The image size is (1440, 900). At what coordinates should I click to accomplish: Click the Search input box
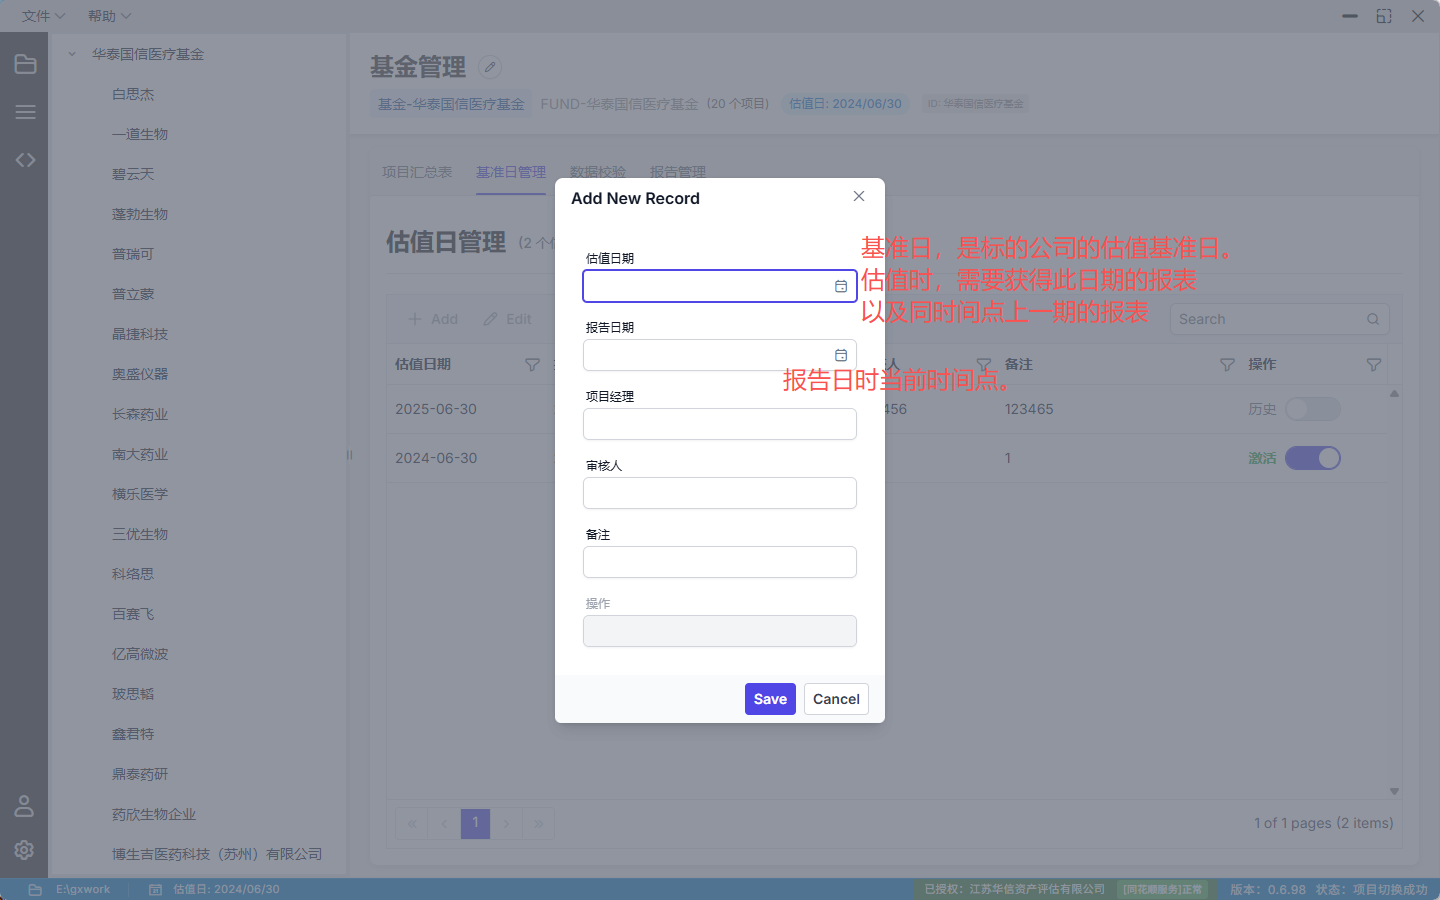1280,319
